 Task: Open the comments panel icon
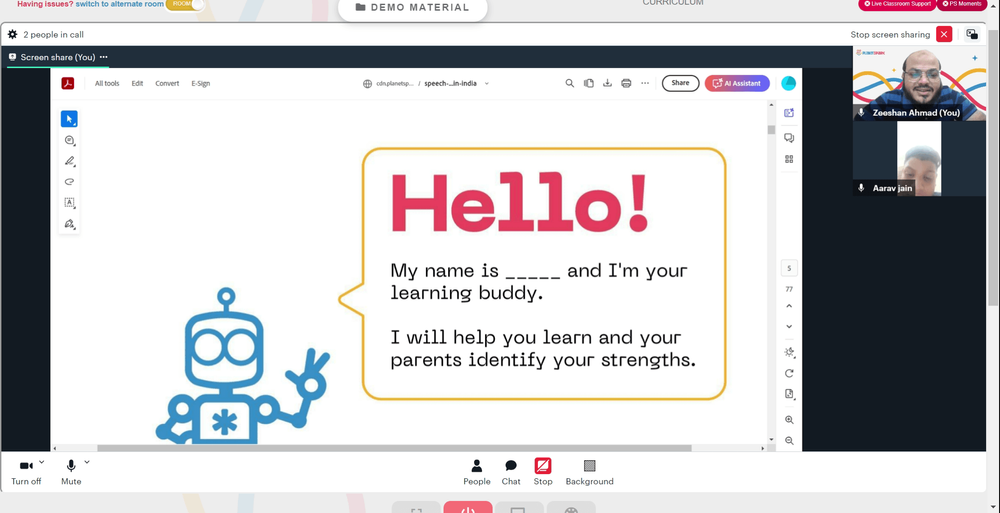pos(789,138)
